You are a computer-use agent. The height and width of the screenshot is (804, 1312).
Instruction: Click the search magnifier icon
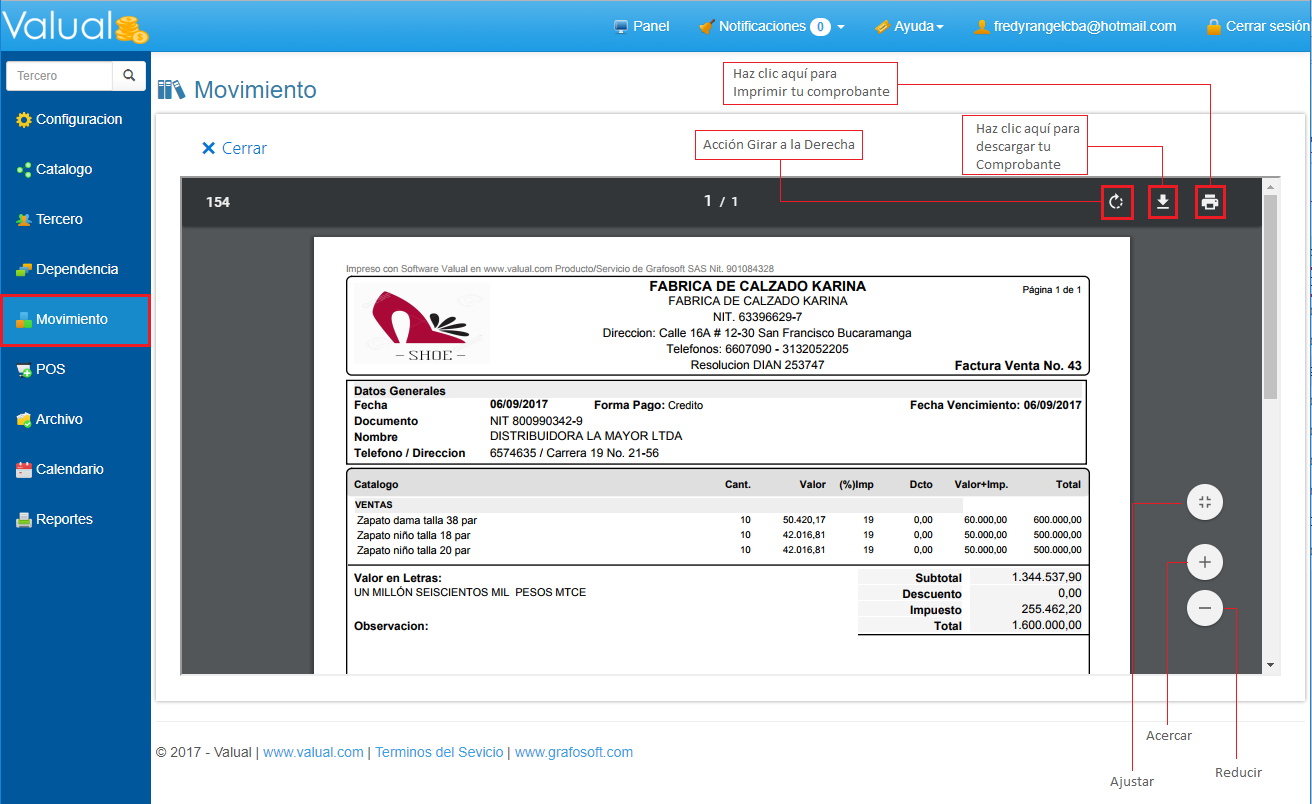tap(129, 76)
